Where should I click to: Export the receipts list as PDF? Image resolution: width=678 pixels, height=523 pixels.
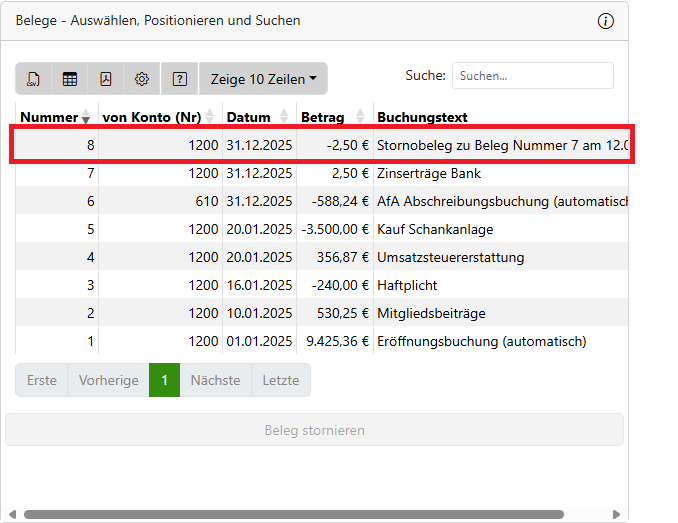point(106,79)
